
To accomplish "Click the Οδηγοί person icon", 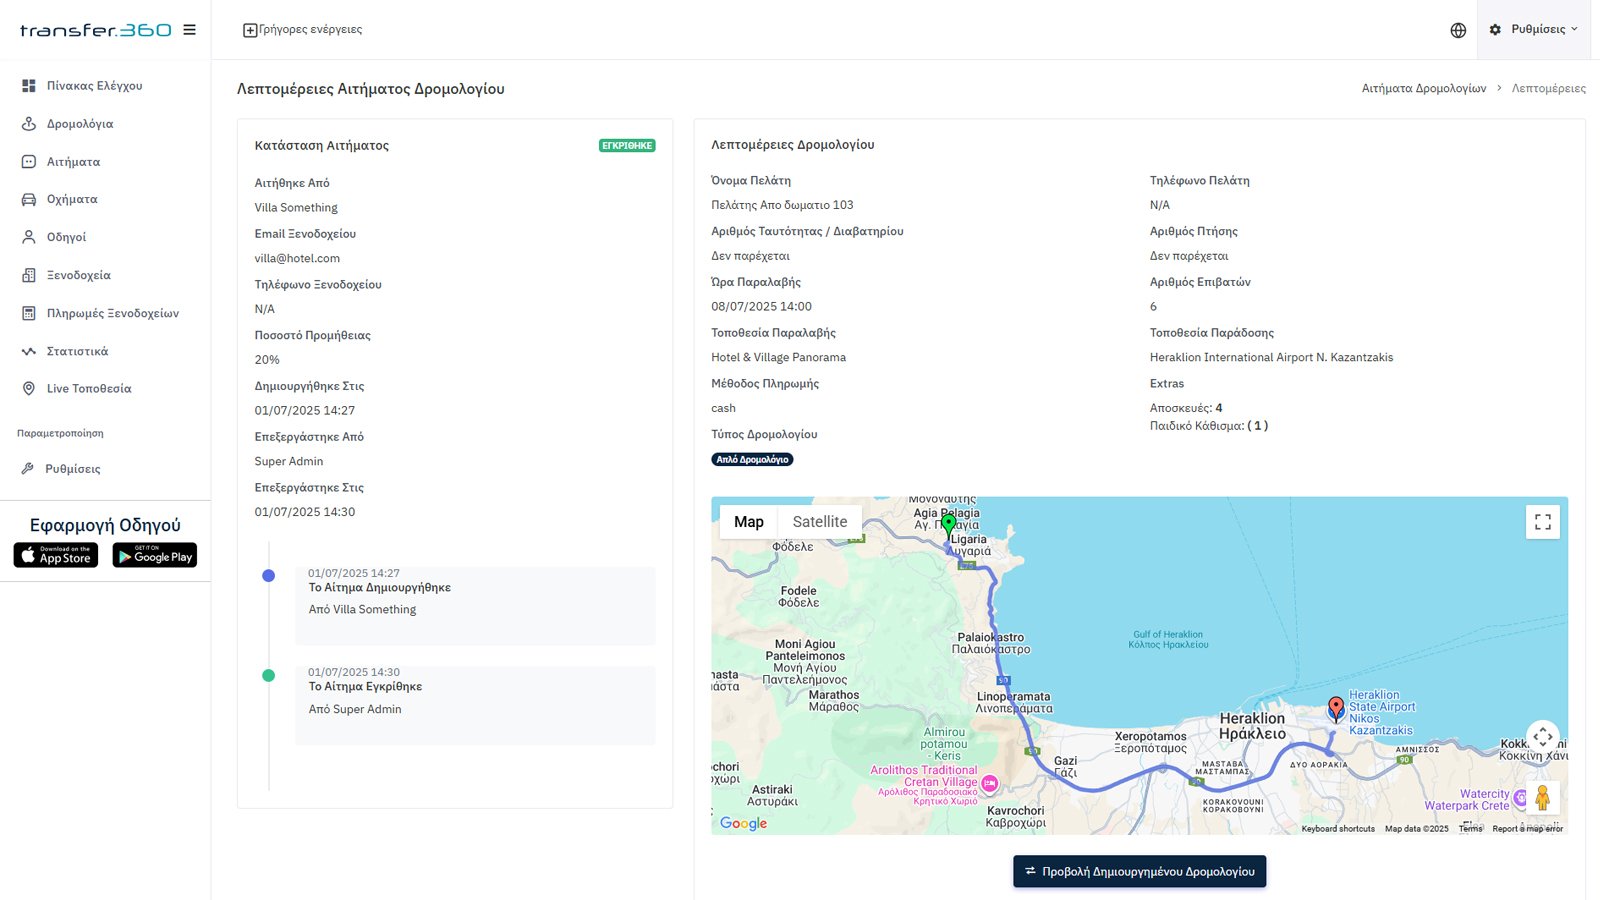I will 29,237.
